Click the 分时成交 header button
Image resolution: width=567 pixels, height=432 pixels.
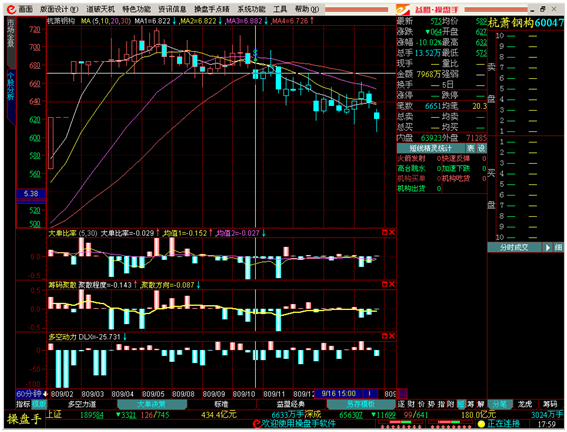tap(514, 247)
